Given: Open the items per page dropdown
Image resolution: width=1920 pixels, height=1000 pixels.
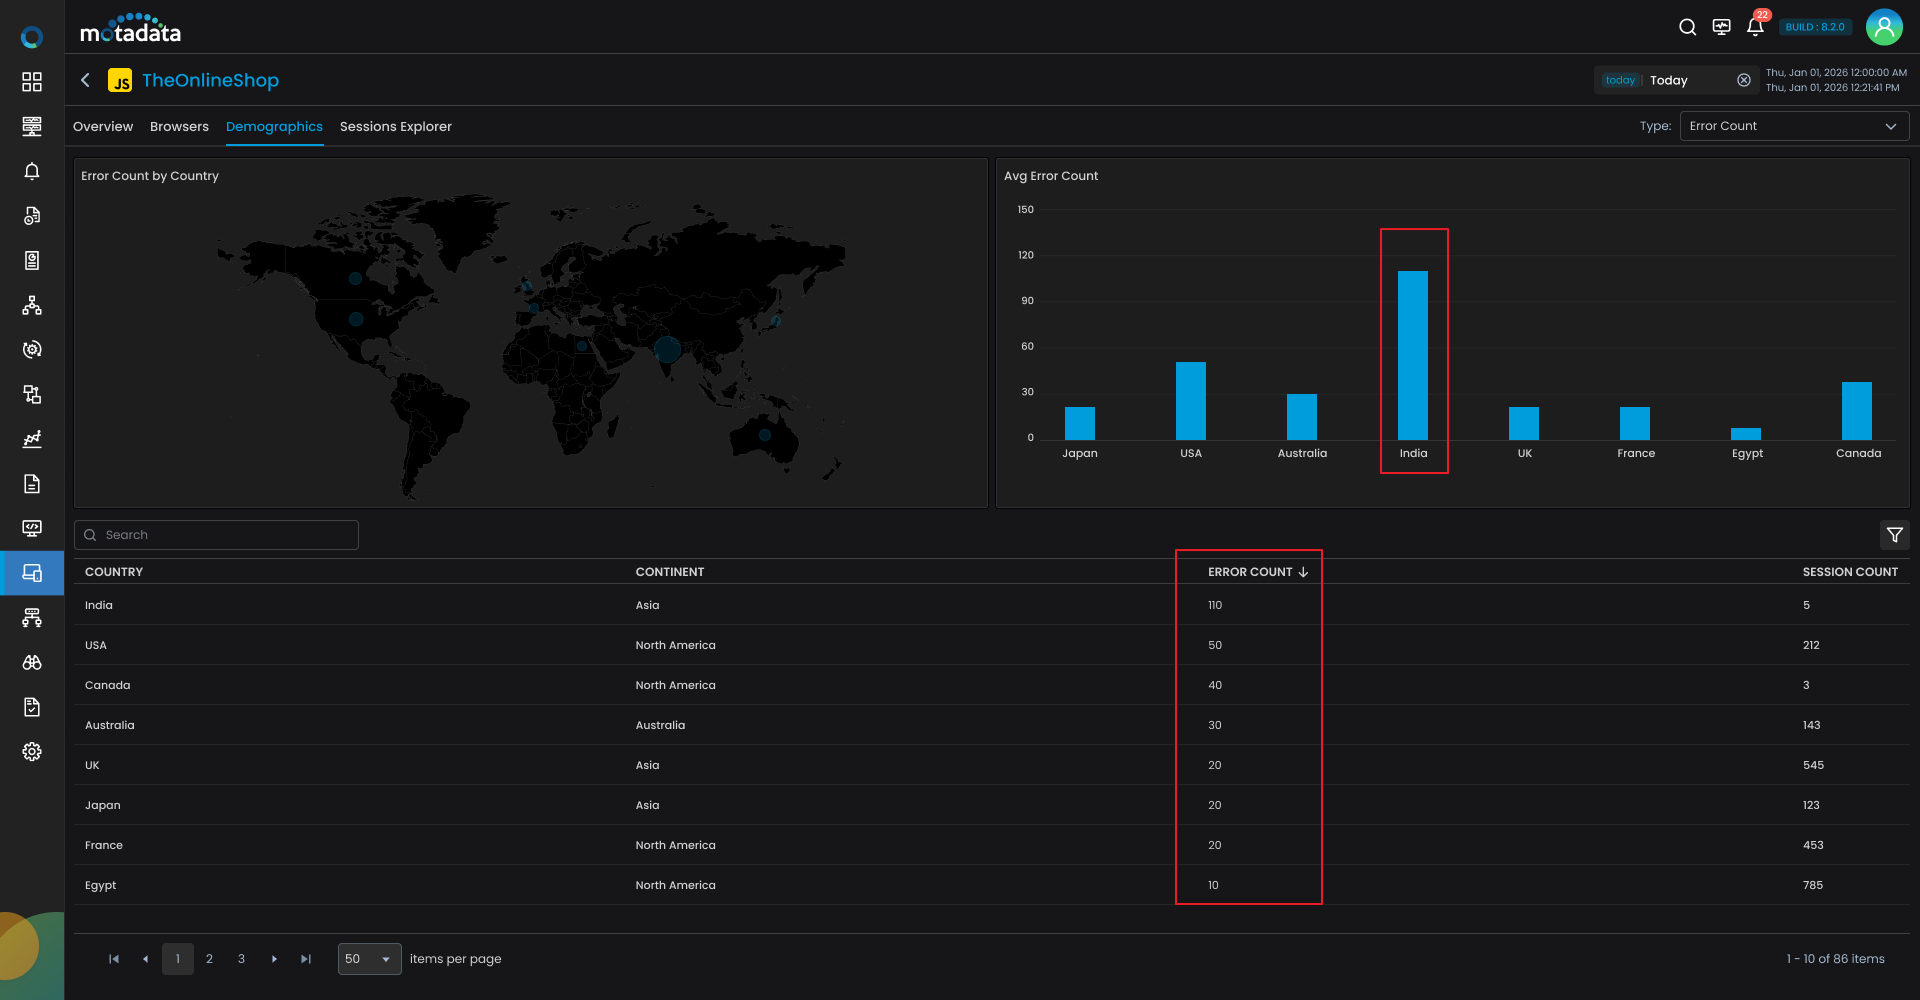Looking at the screenshot, I should tap(369, 959).
